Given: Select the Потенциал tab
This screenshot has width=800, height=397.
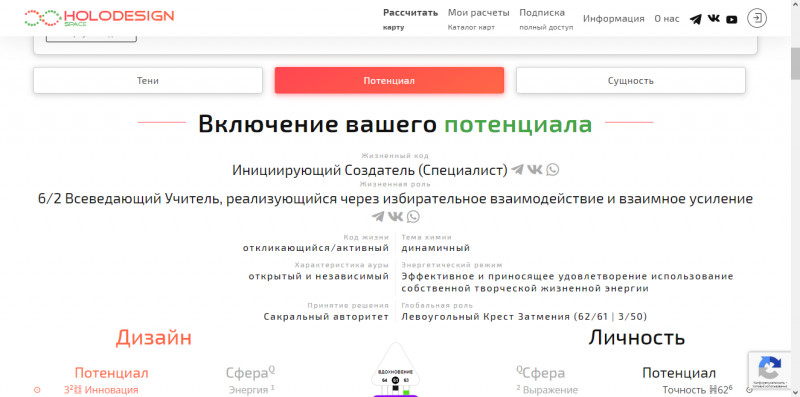Looking at the screenshot, I should (x=389, y=81).
